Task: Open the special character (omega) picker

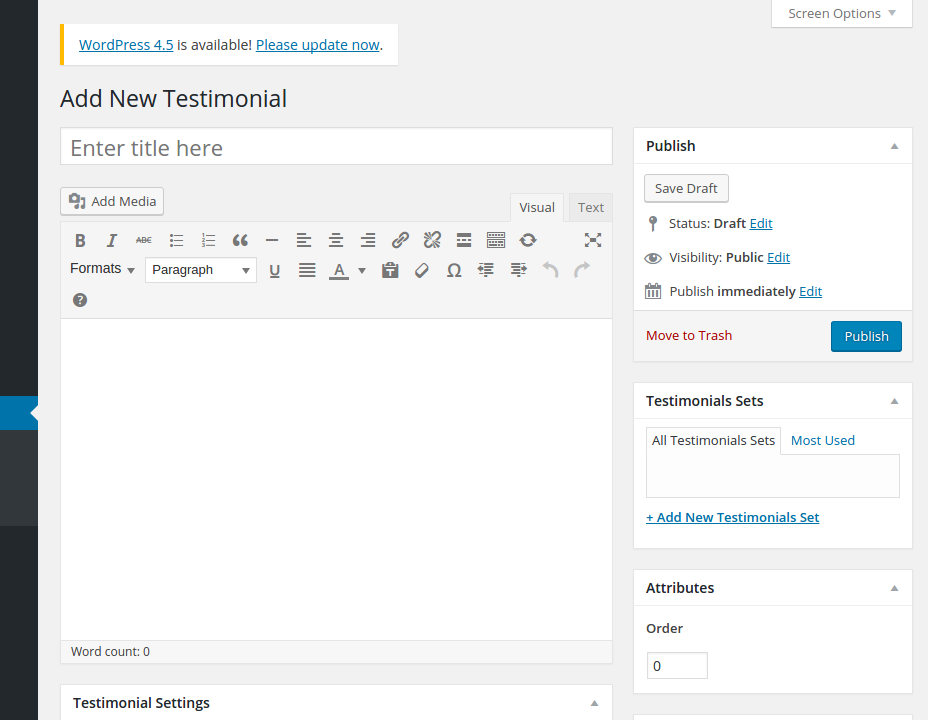Action: tap(454, 270)
